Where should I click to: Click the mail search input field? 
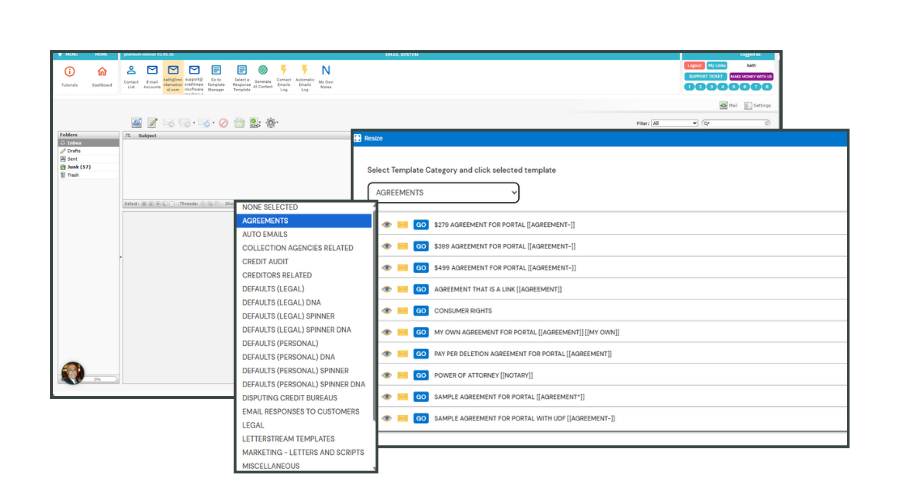pos(736,123)
